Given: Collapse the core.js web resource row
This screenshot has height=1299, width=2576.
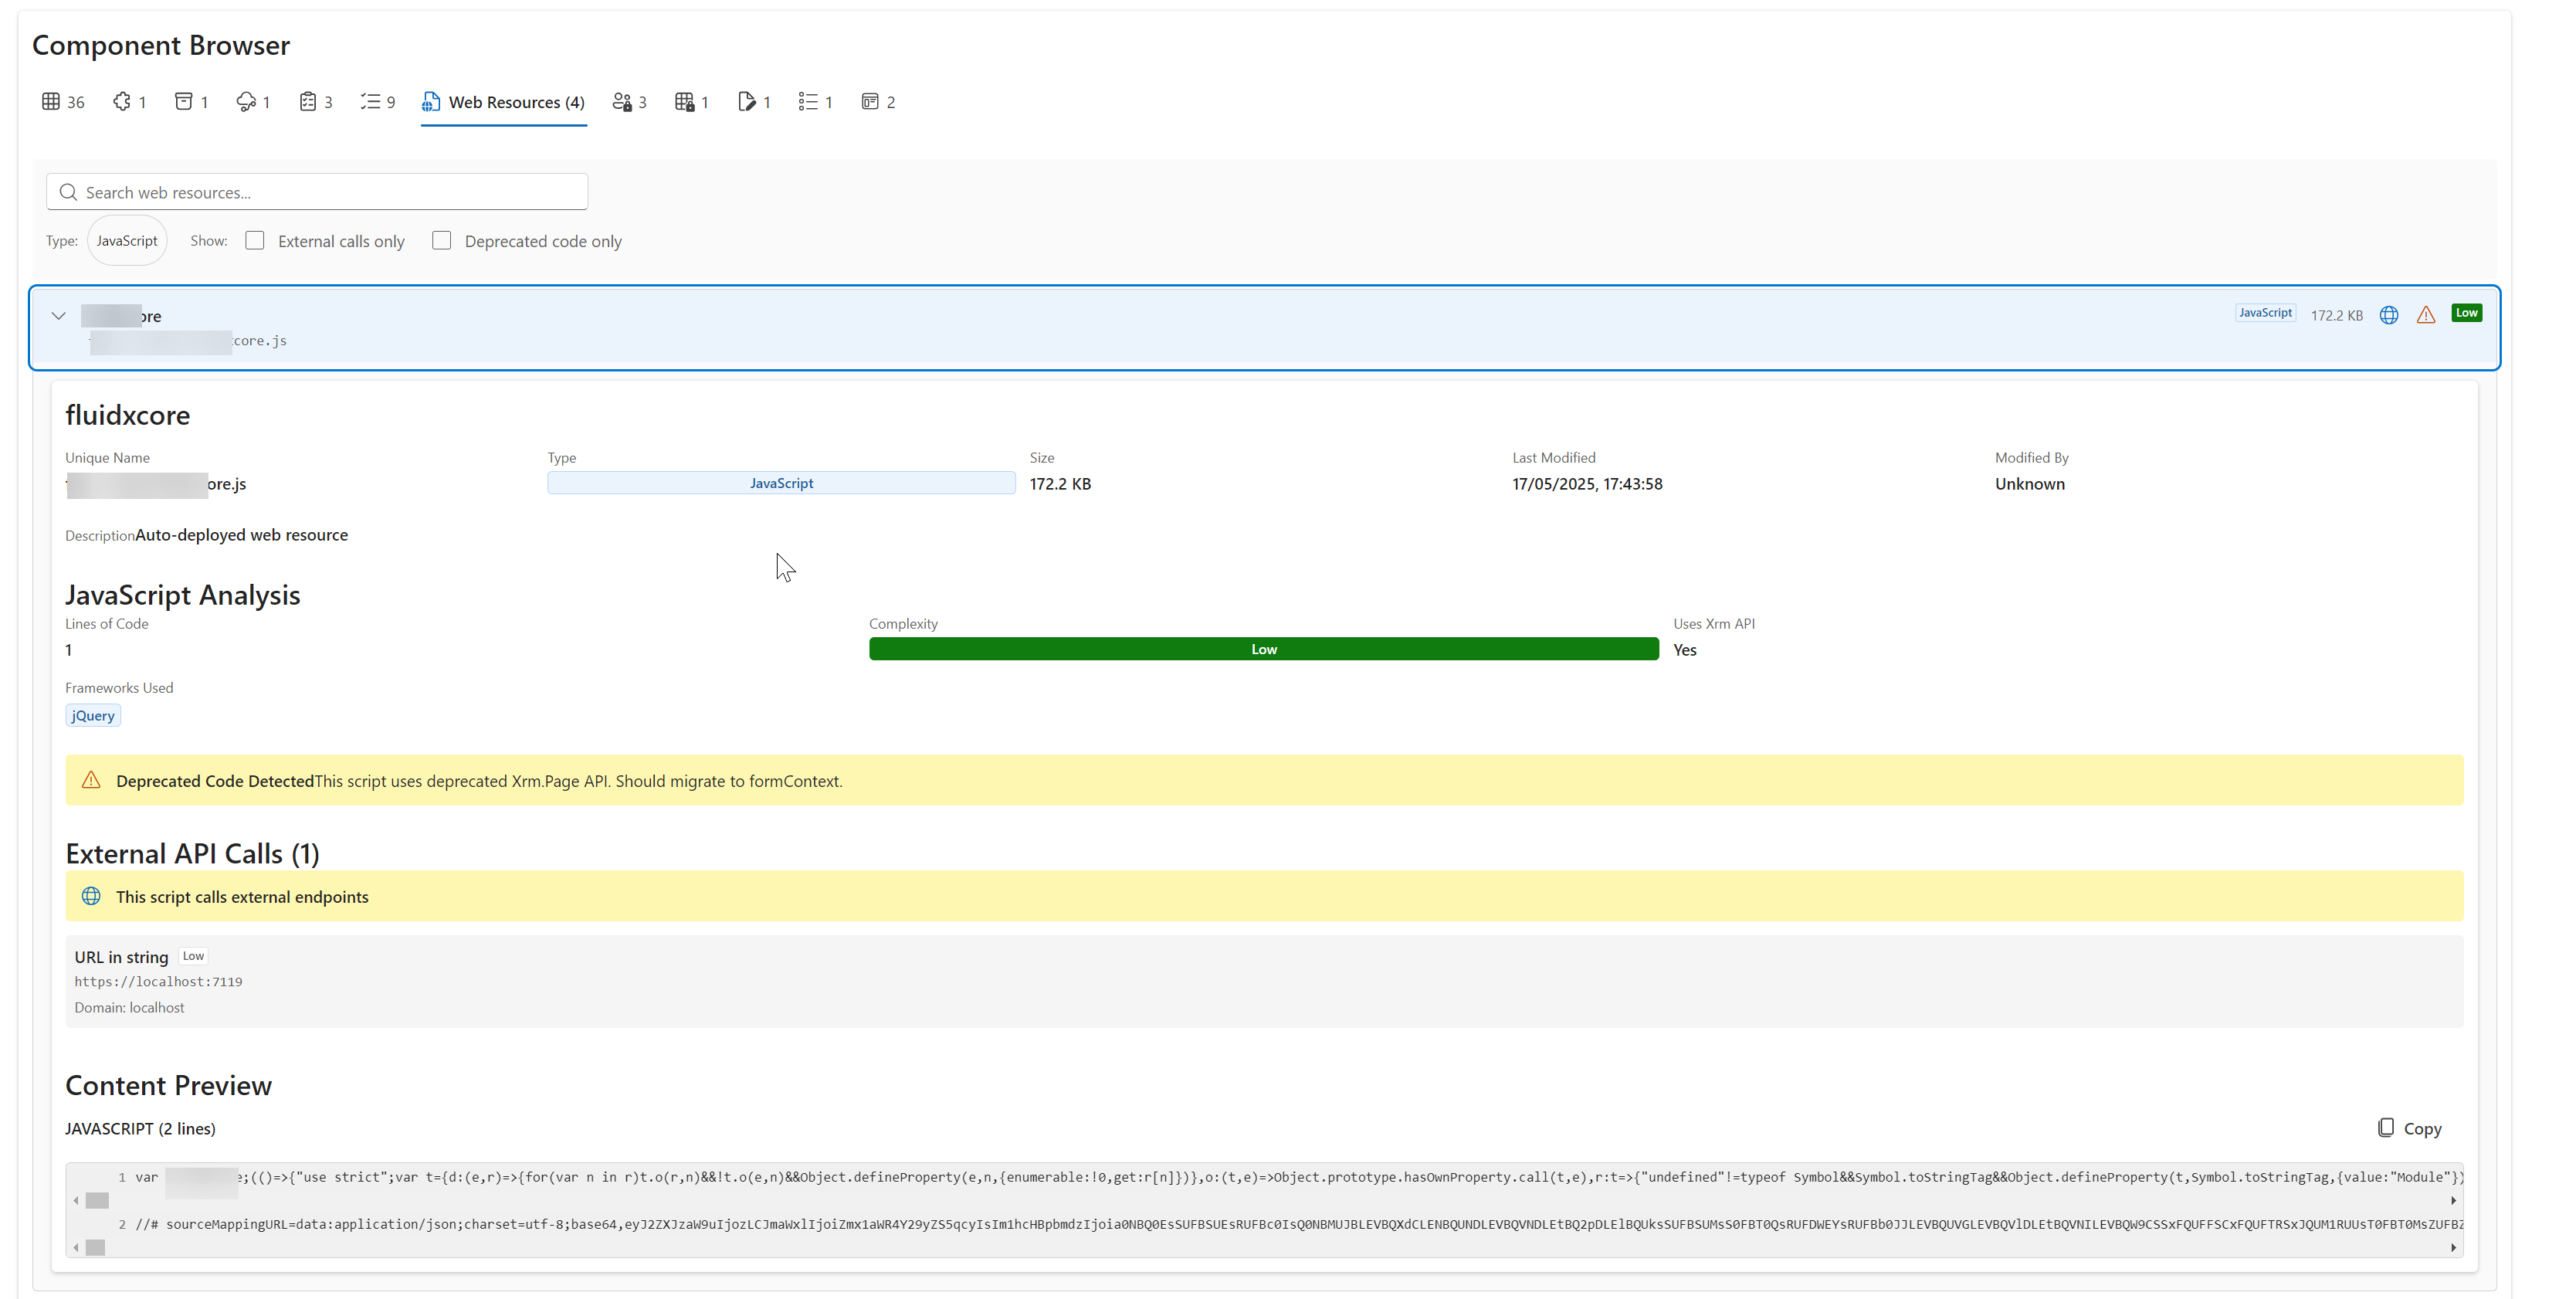Looking at the screenshot, I should 59,316.
